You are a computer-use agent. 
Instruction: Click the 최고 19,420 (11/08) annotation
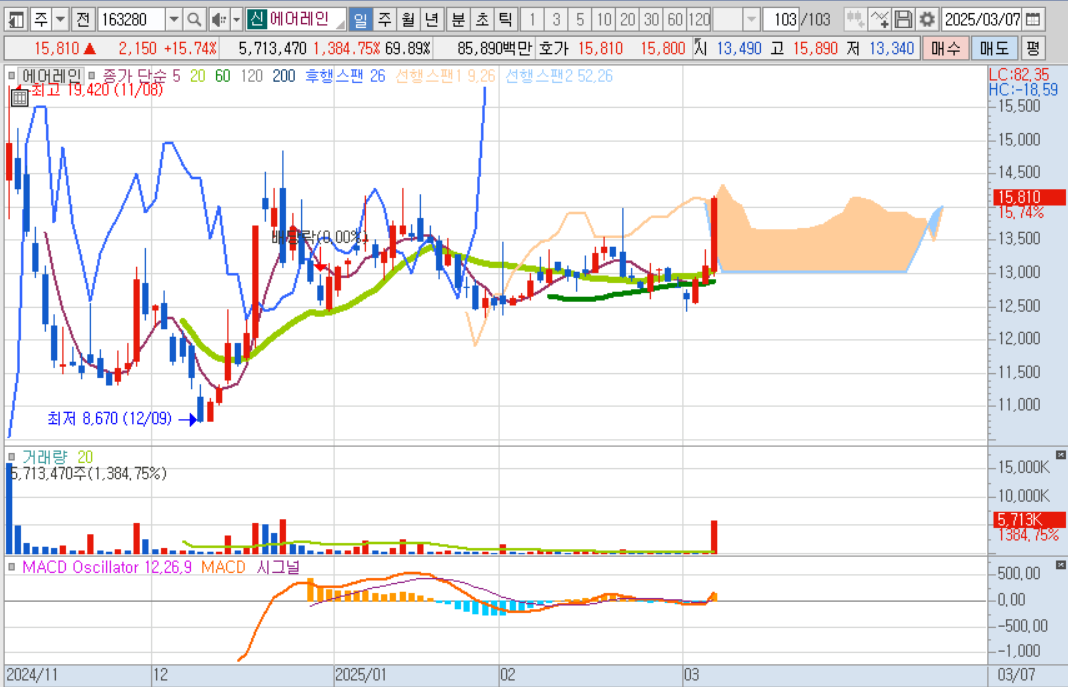[x=97, y=89]
